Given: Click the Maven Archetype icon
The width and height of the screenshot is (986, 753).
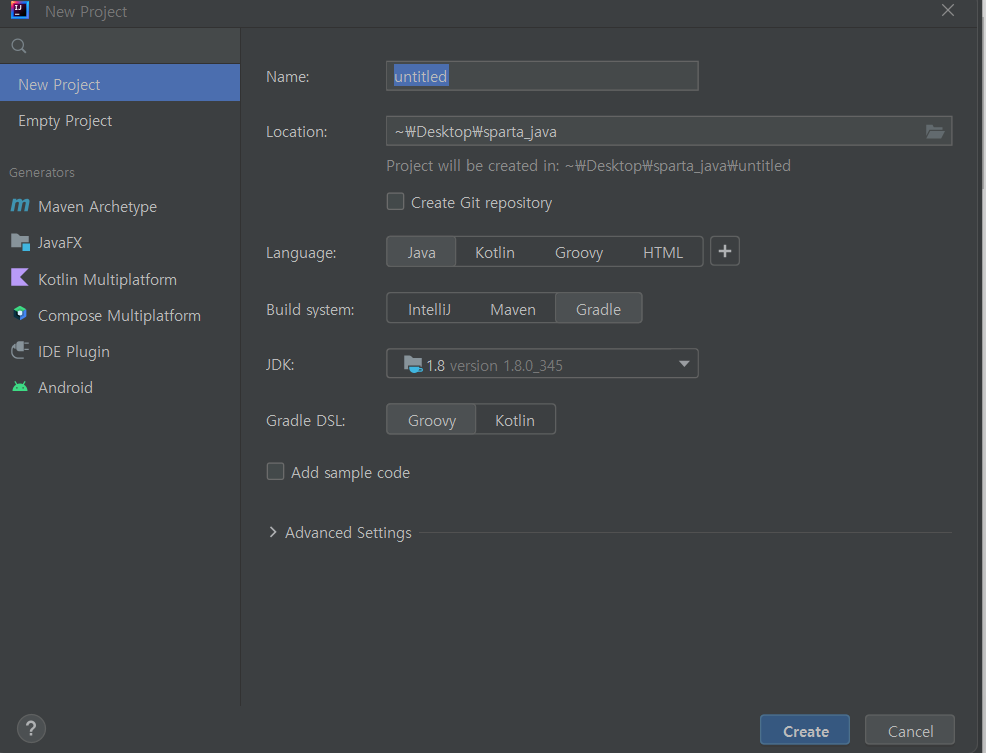Looking at the screenshot, I should (20, 205).
